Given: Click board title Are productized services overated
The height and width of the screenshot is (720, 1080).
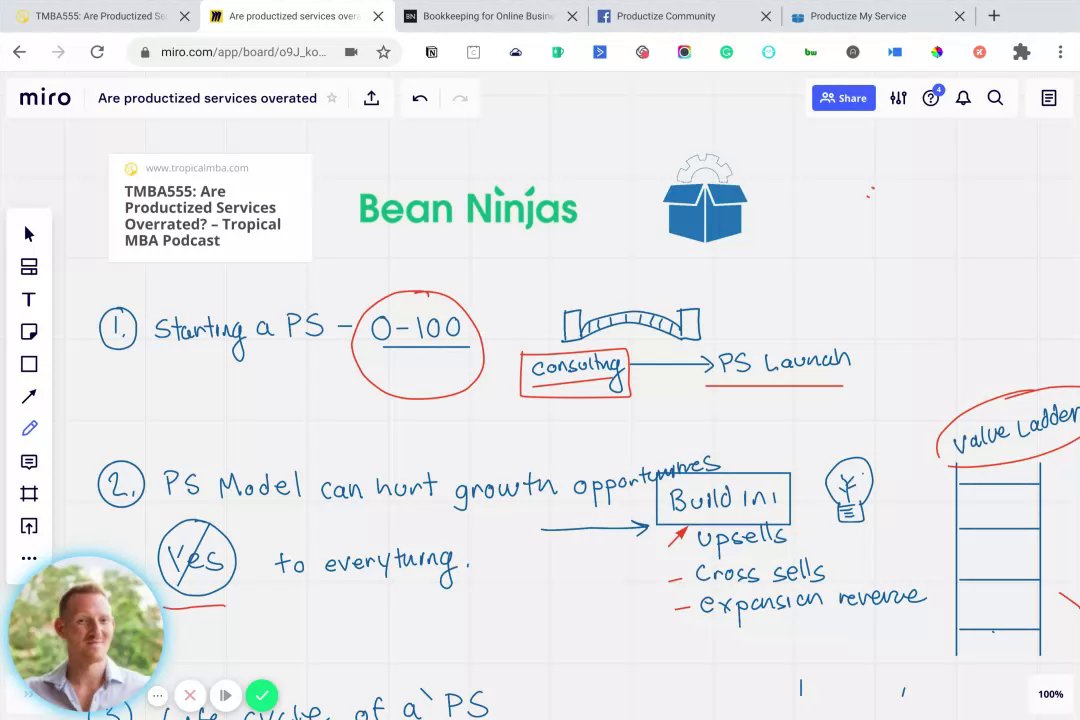Looking at the screenshot, I should click(207, 98).
